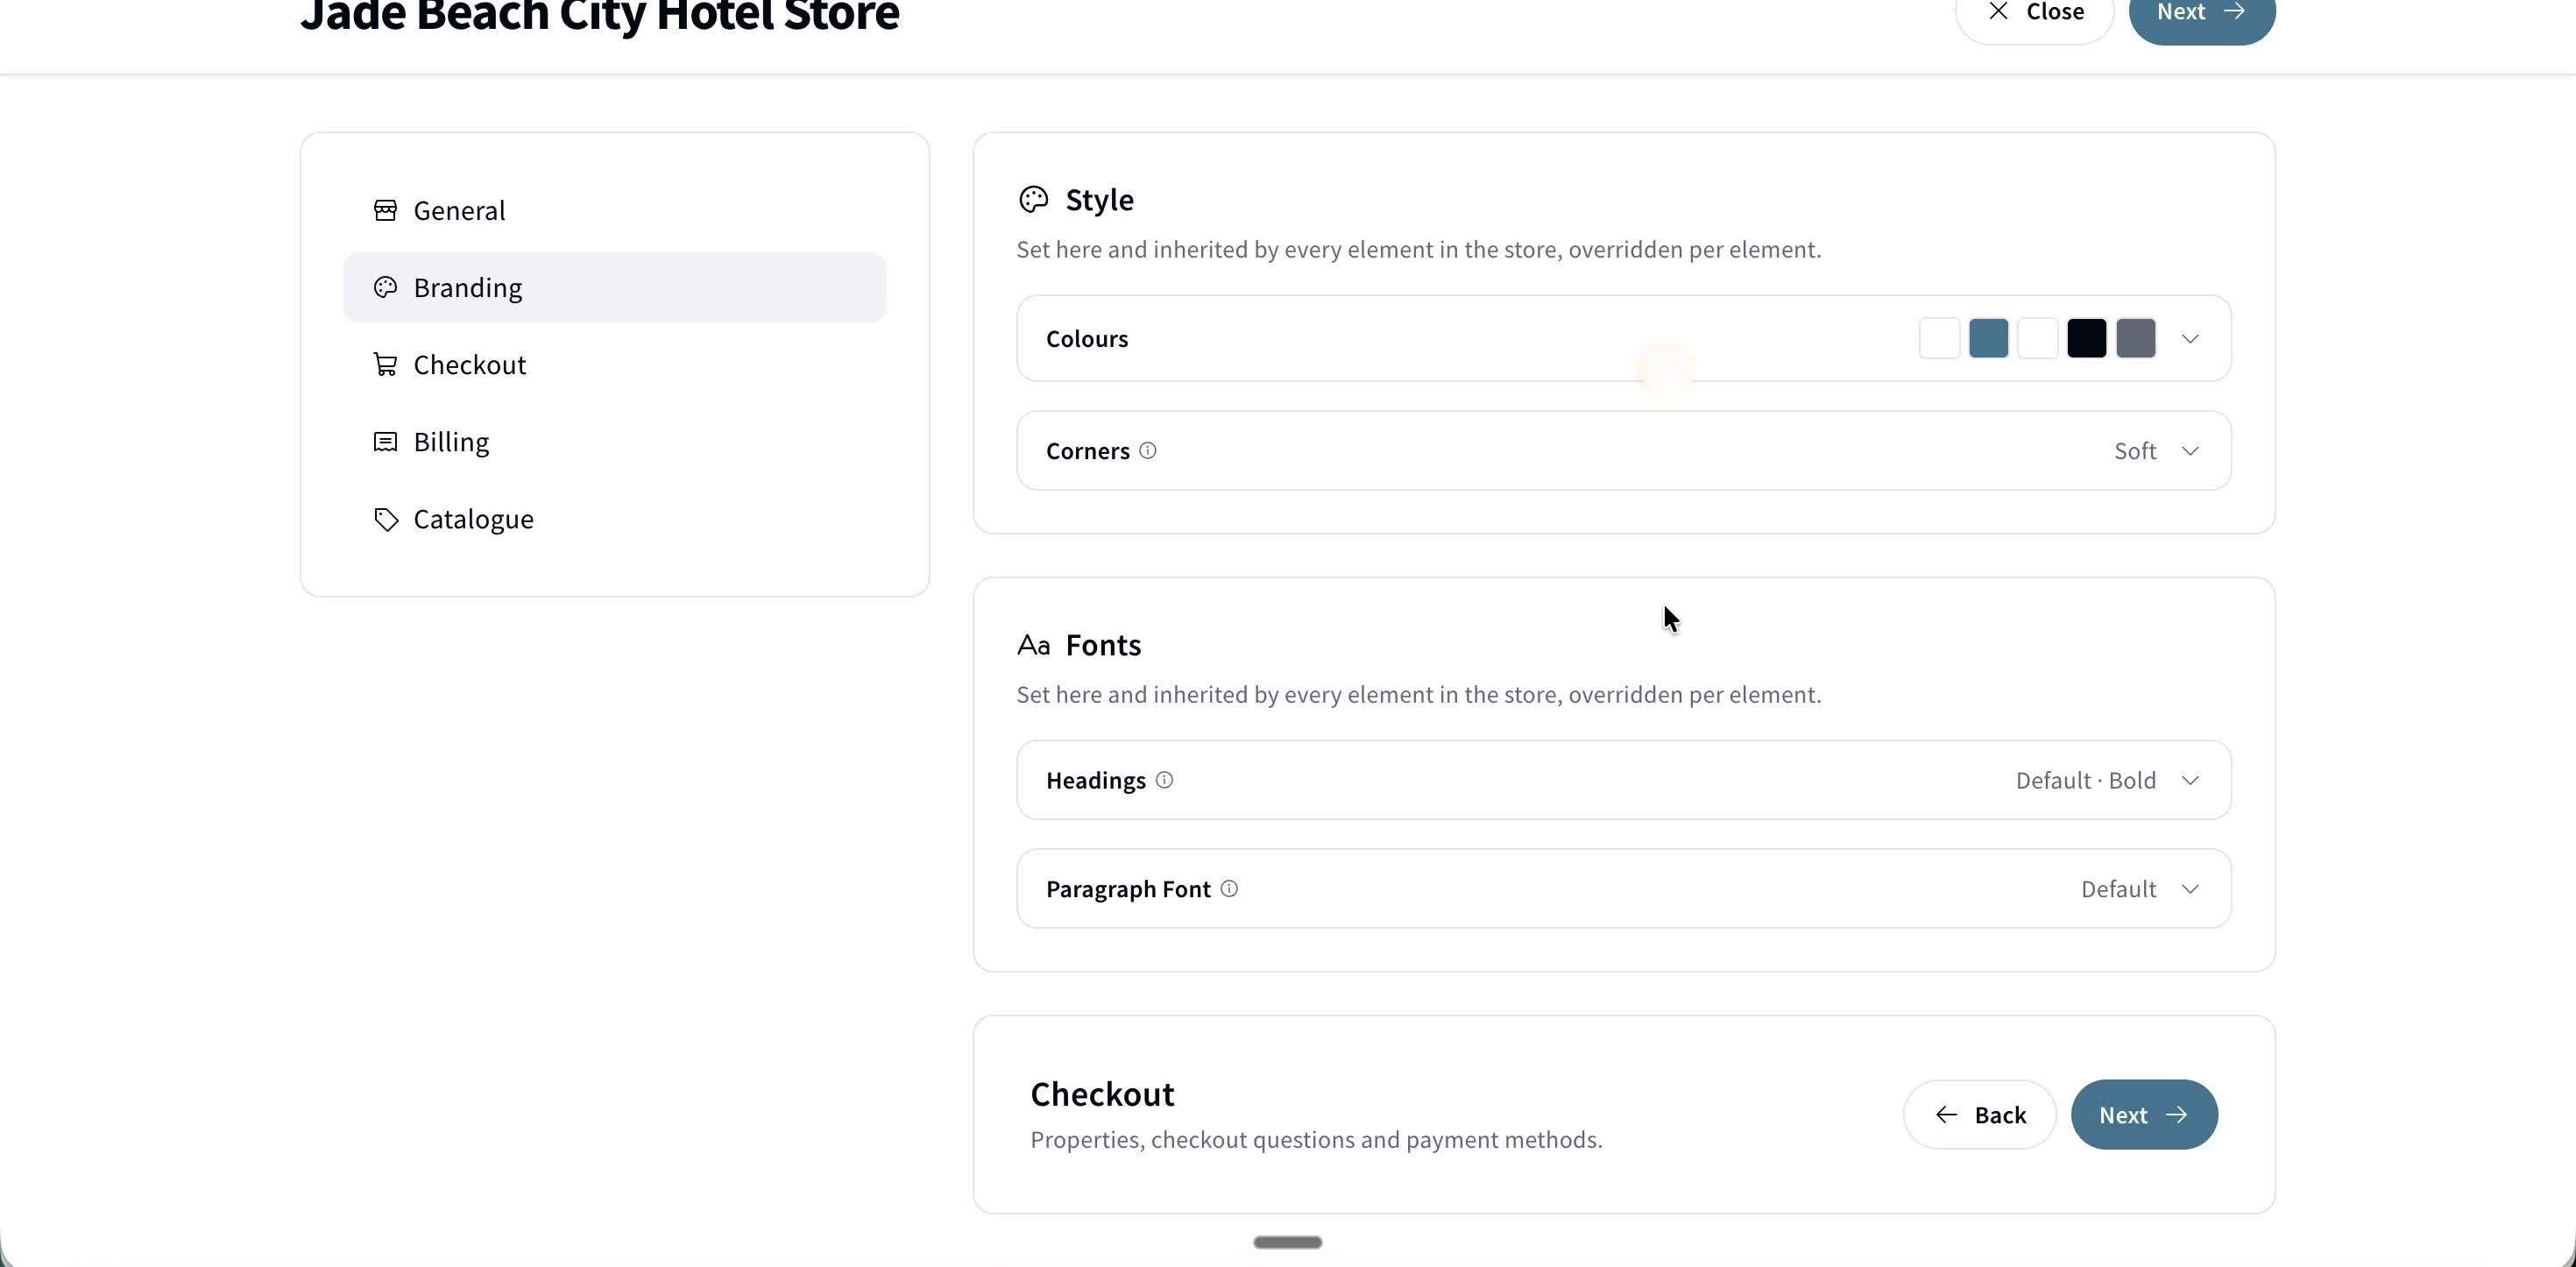Viewport: 2576px width, 1267px height.
Task: Expand the Corners chevron
Action: pos(2190,451)
